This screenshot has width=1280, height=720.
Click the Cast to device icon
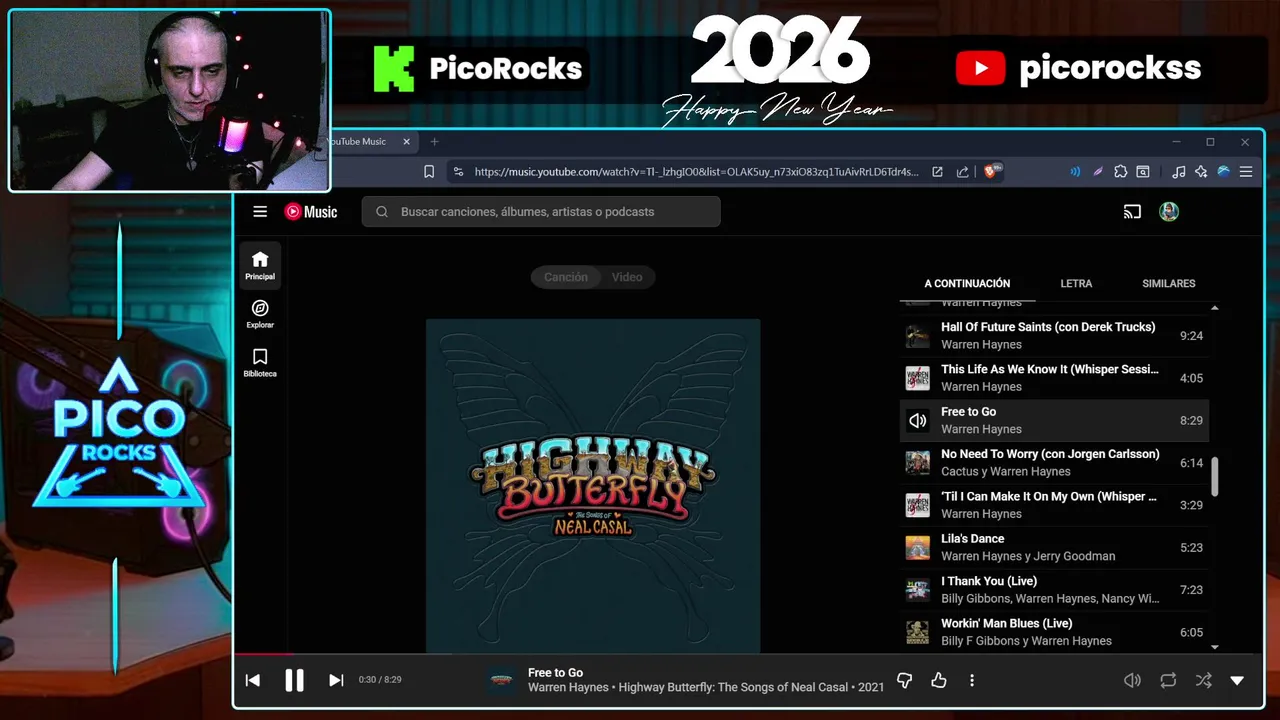coord(1132,212)
